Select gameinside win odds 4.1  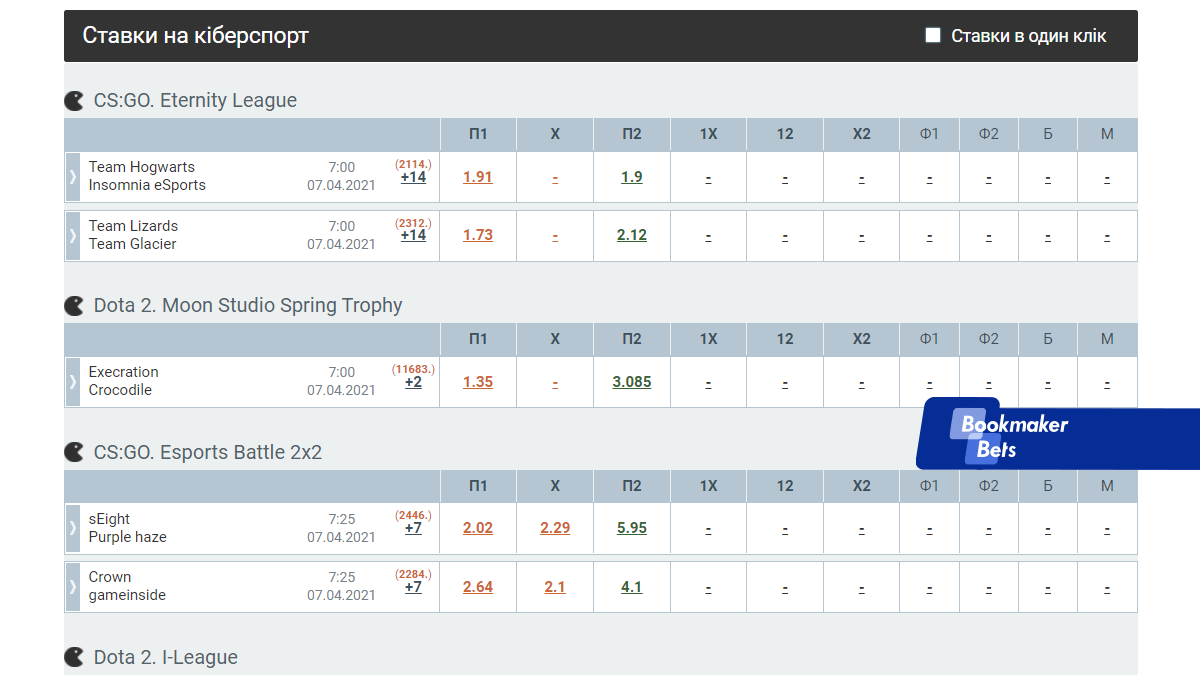tap(632, 587)
